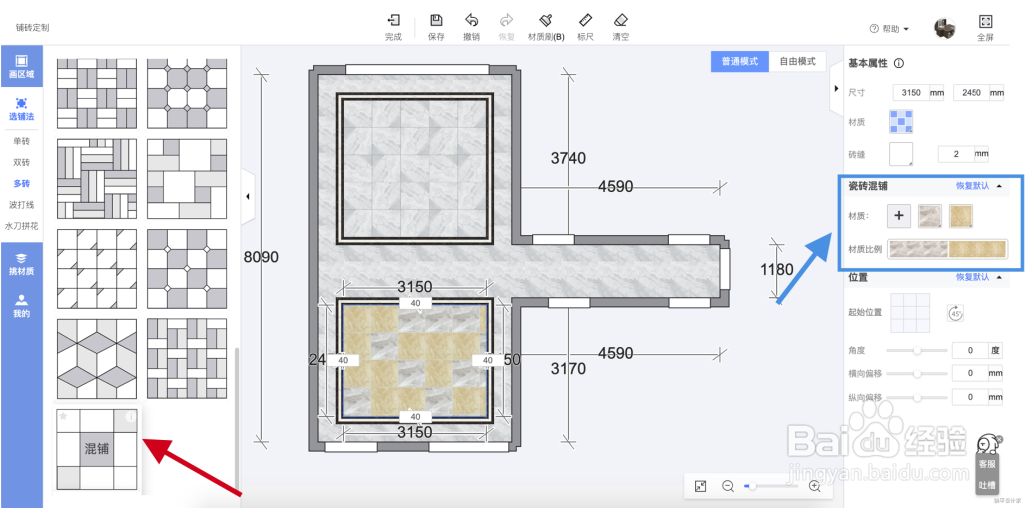The width and height of the screenshot is (1026, 508).
Task: Favorite the 混铺 pattern star
Action: click(63, 416)
